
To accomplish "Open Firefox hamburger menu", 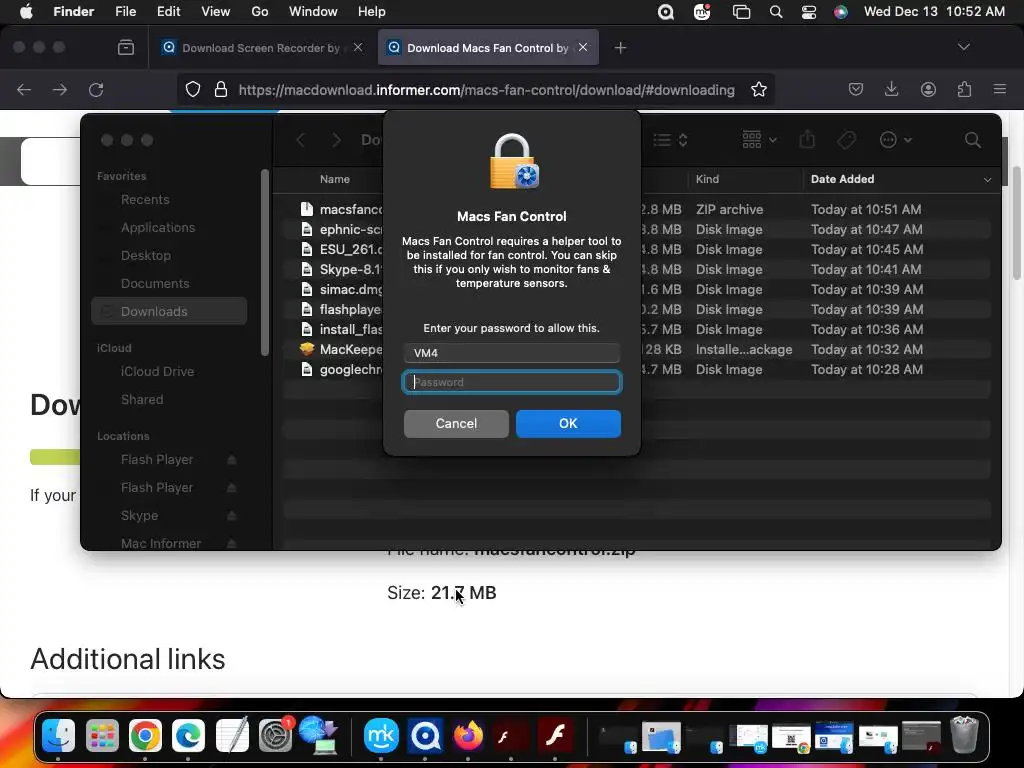I will (x=1000, y=89).
